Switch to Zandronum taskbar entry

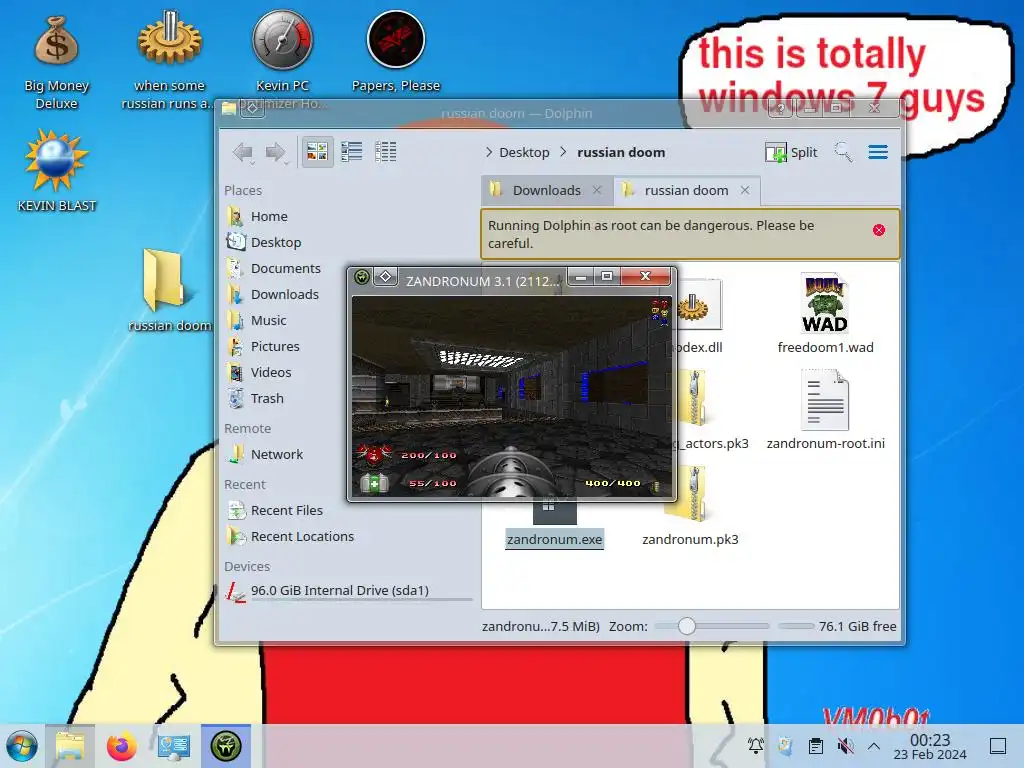pyautogui.click(x=226, y=746)
